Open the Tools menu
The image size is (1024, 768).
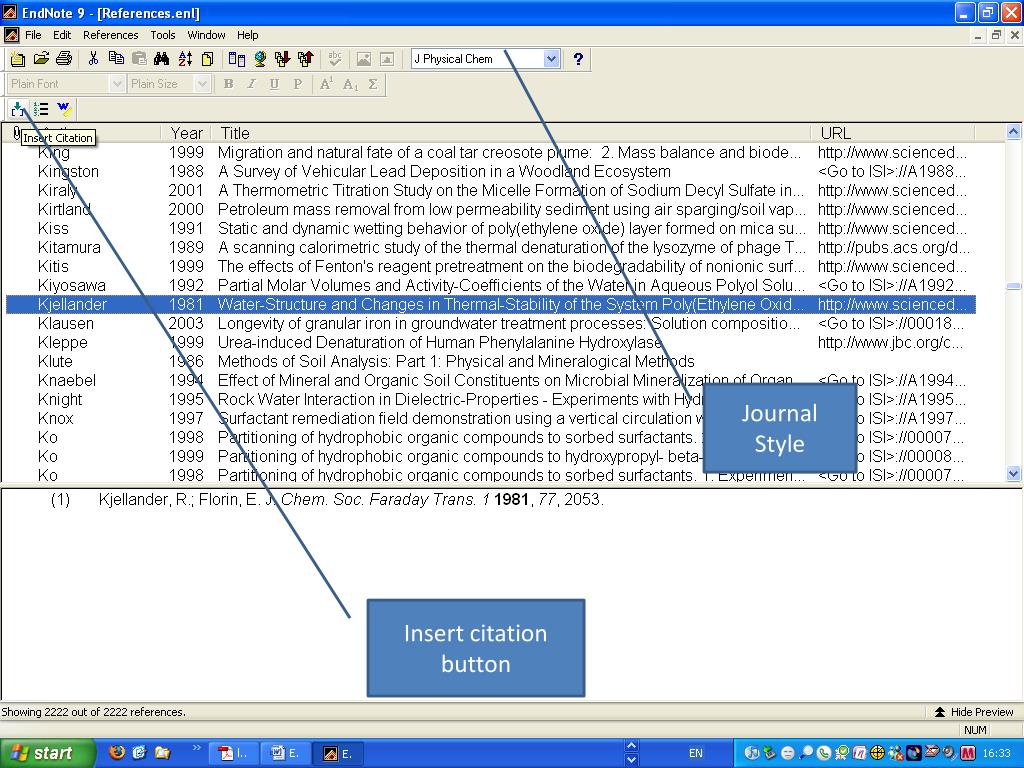[x=163, y=35]
